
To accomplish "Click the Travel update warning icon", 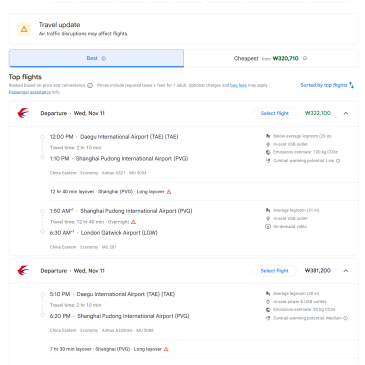I will (x=24, y=29).
